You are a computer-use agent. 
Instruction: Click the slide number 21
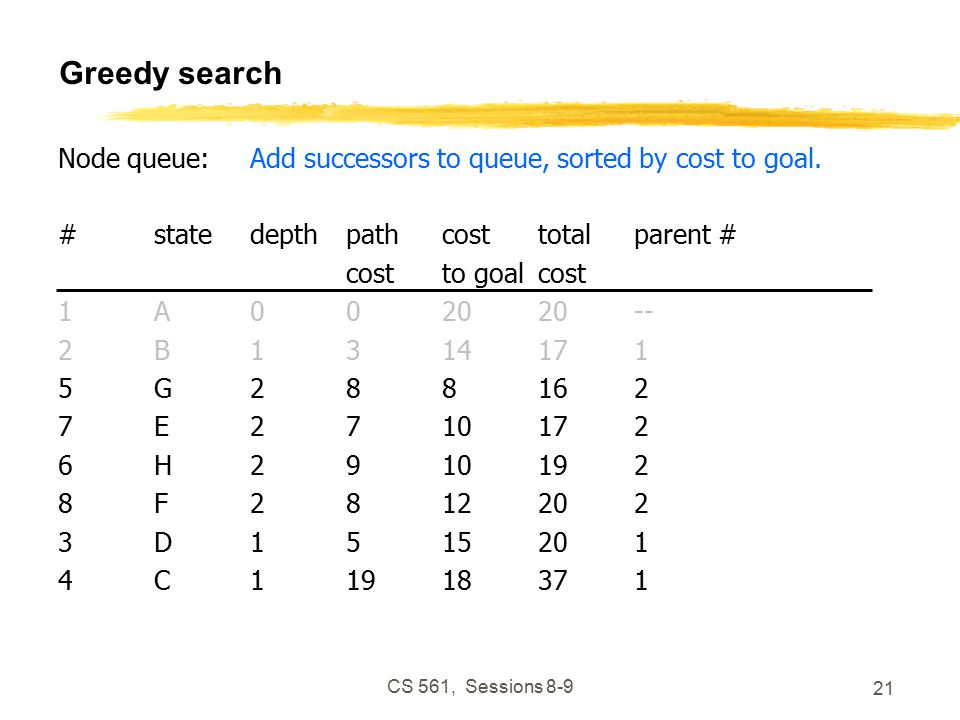pyautogui.click(x=882, y=689)
